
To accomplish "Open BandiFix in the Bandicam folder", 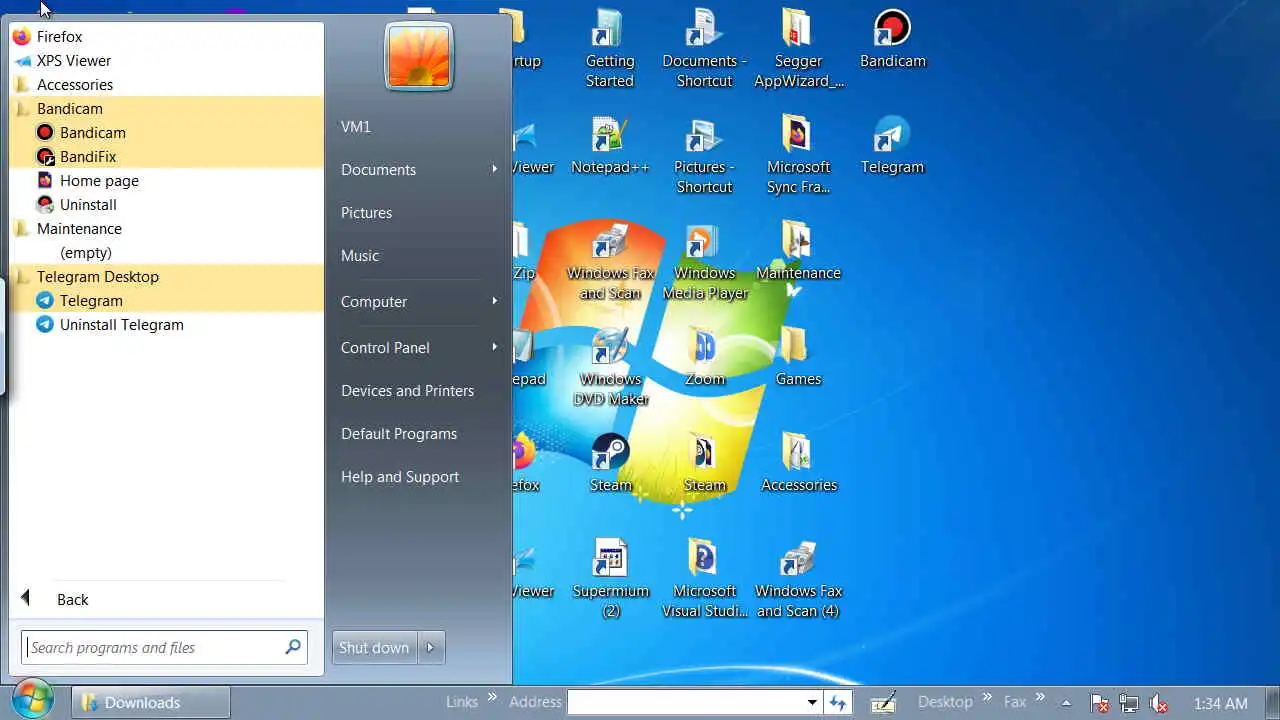I will point(166,157).
